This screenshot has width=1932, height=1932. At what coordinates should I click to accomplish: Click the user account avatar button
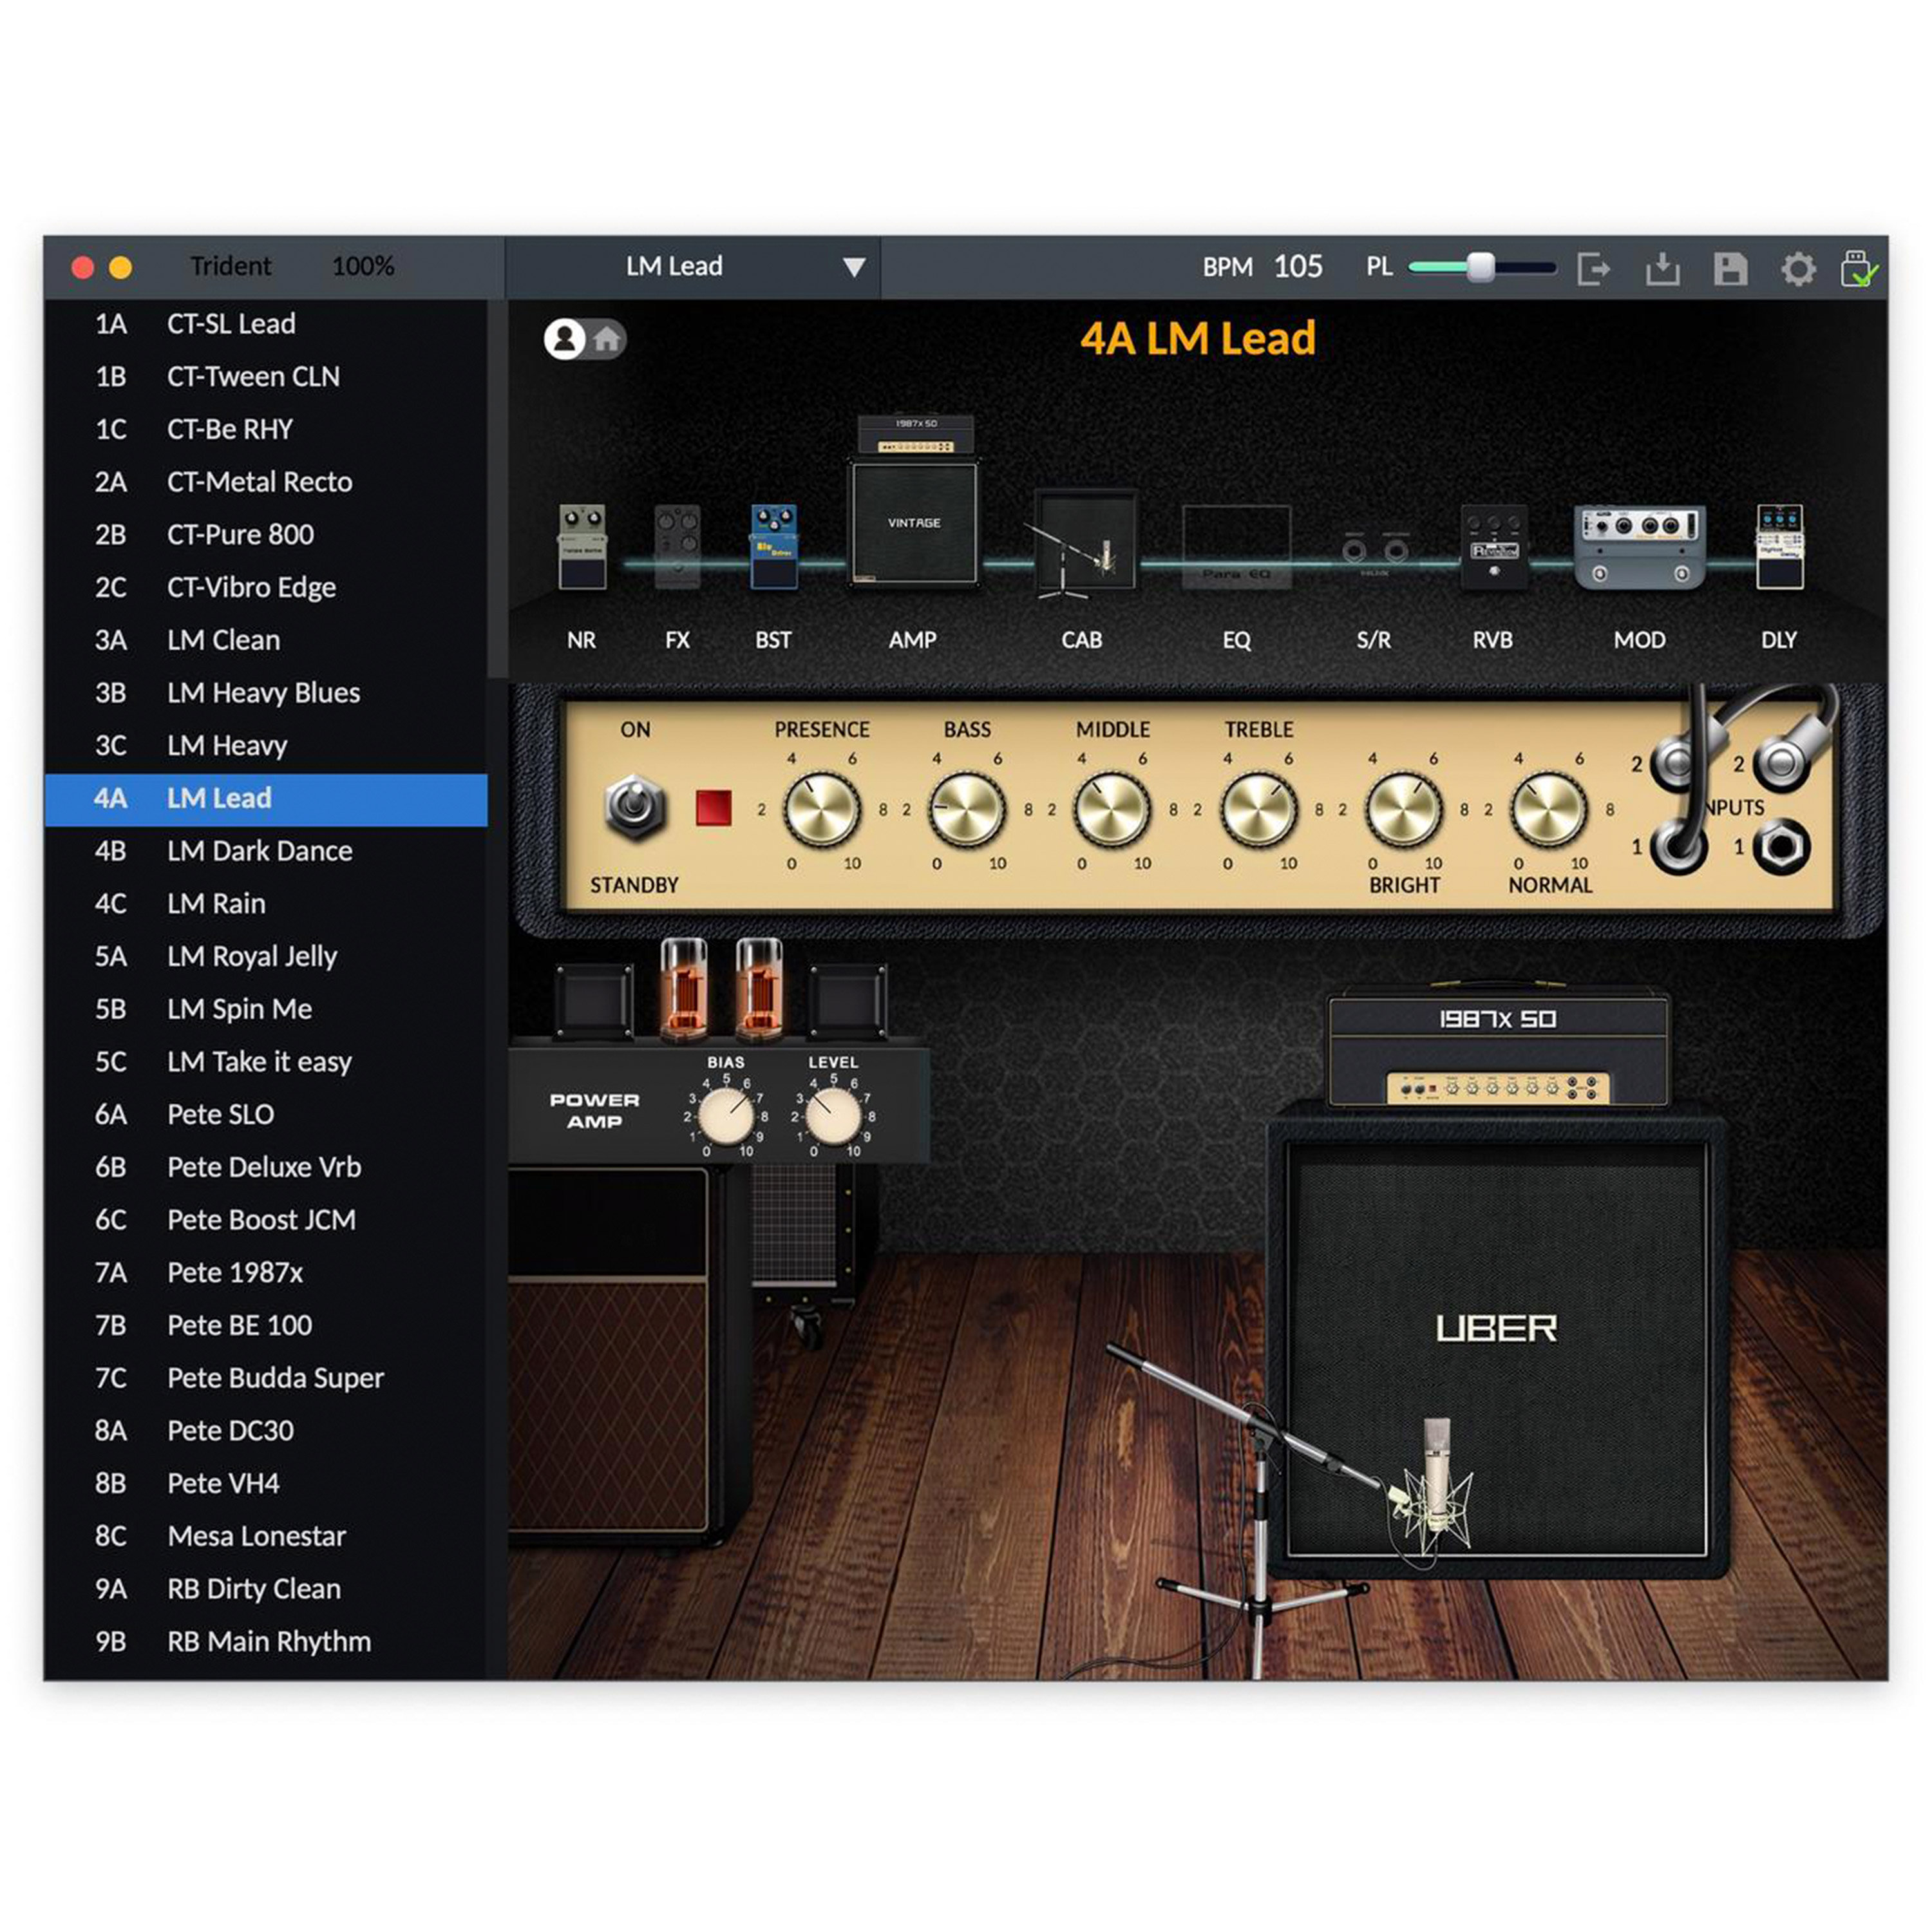point(566,340)
